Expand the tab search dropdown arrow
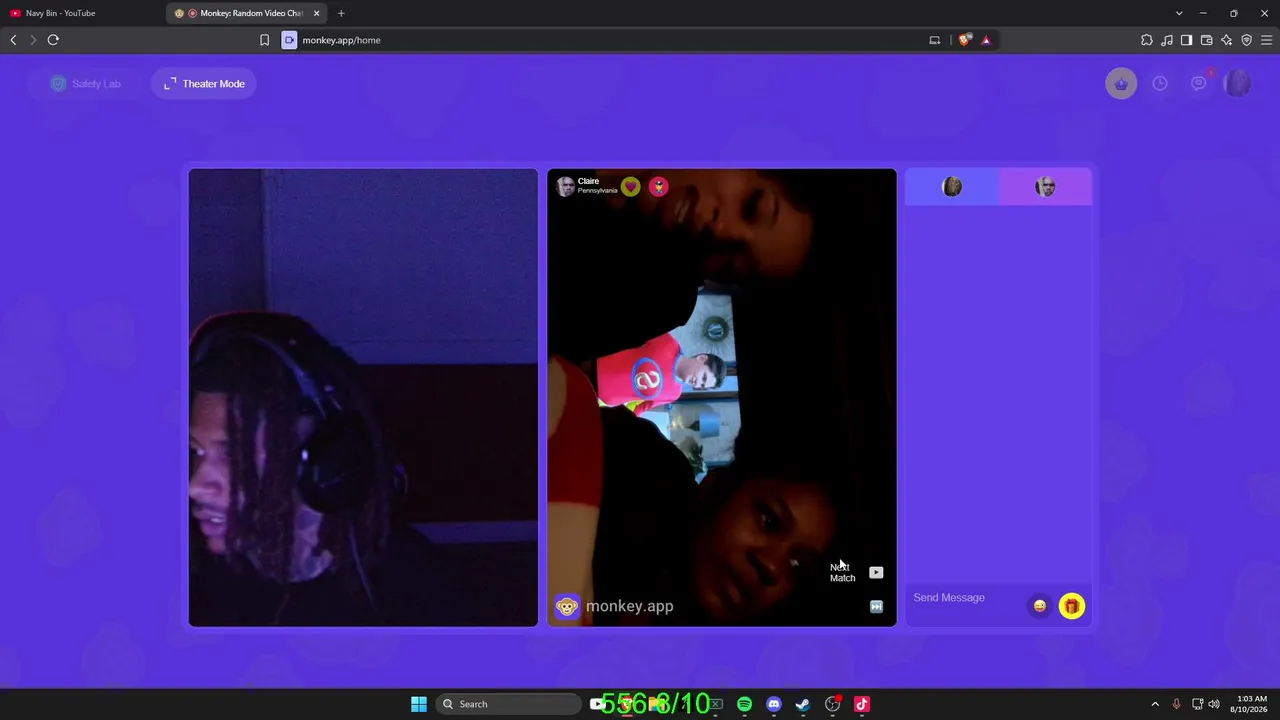The width and height of the screenshot is (1280, 720). (x=1179, y=13)
